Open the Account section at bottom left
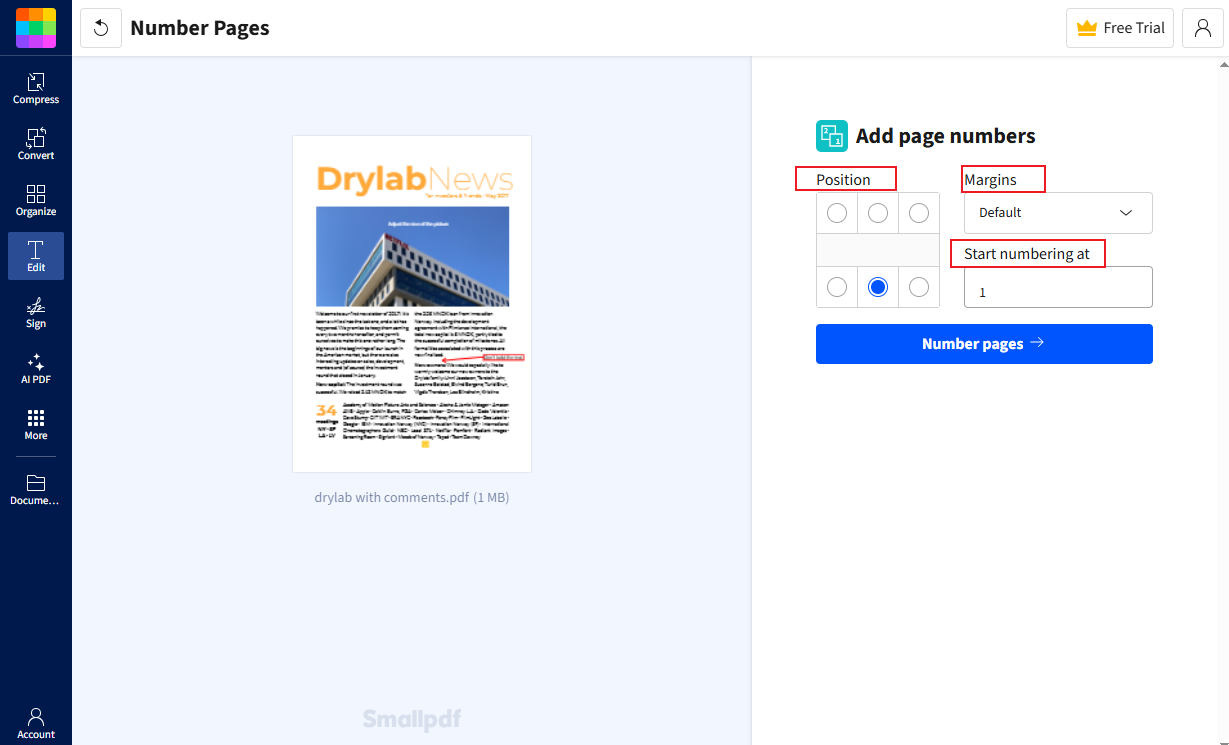Screen dimensions: 1229x745 coord(36,720)
